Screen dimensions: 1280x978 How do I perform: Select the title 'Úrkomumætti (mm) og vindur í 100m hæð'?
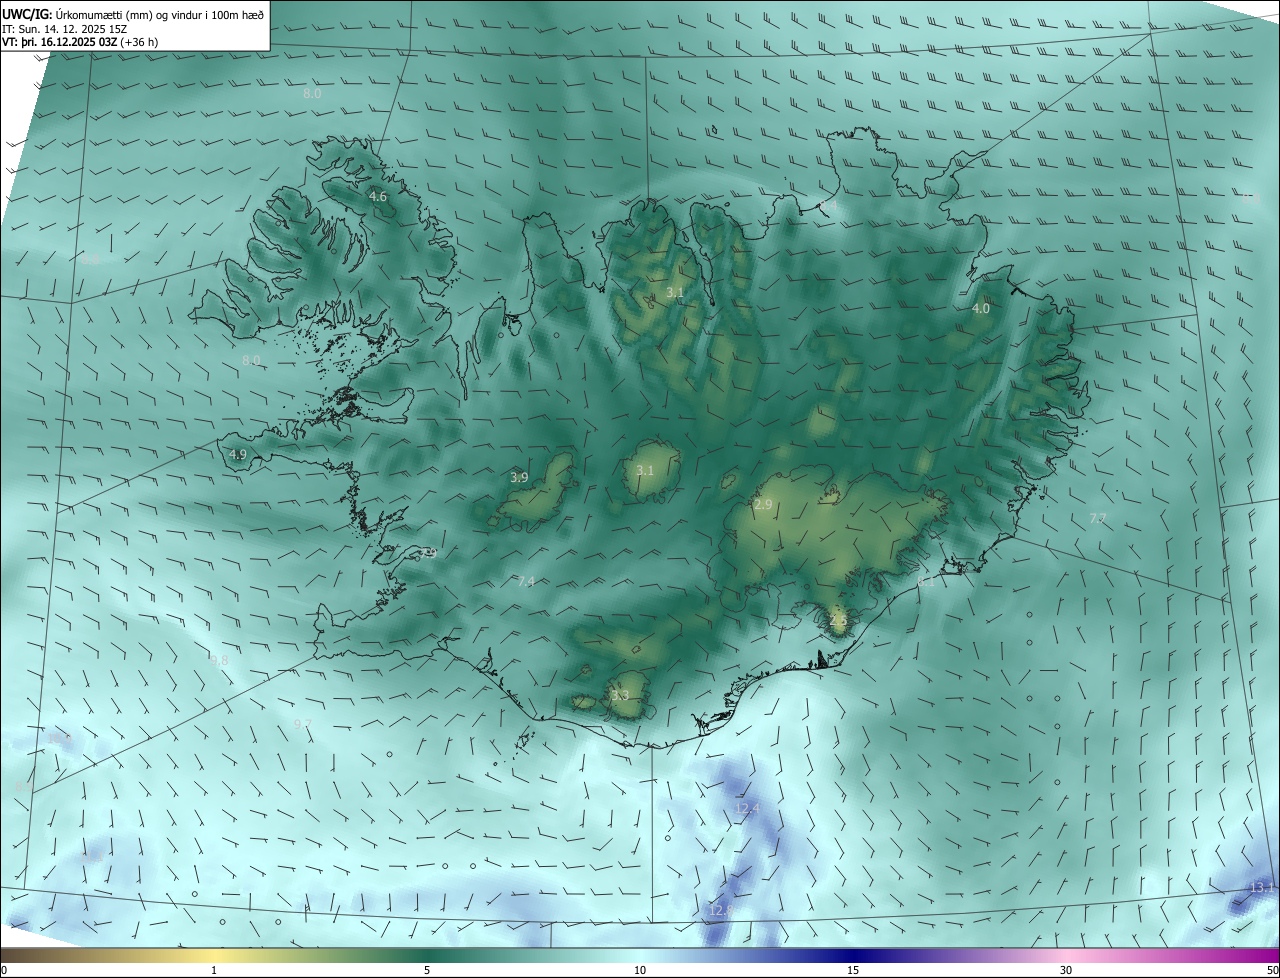160,13
